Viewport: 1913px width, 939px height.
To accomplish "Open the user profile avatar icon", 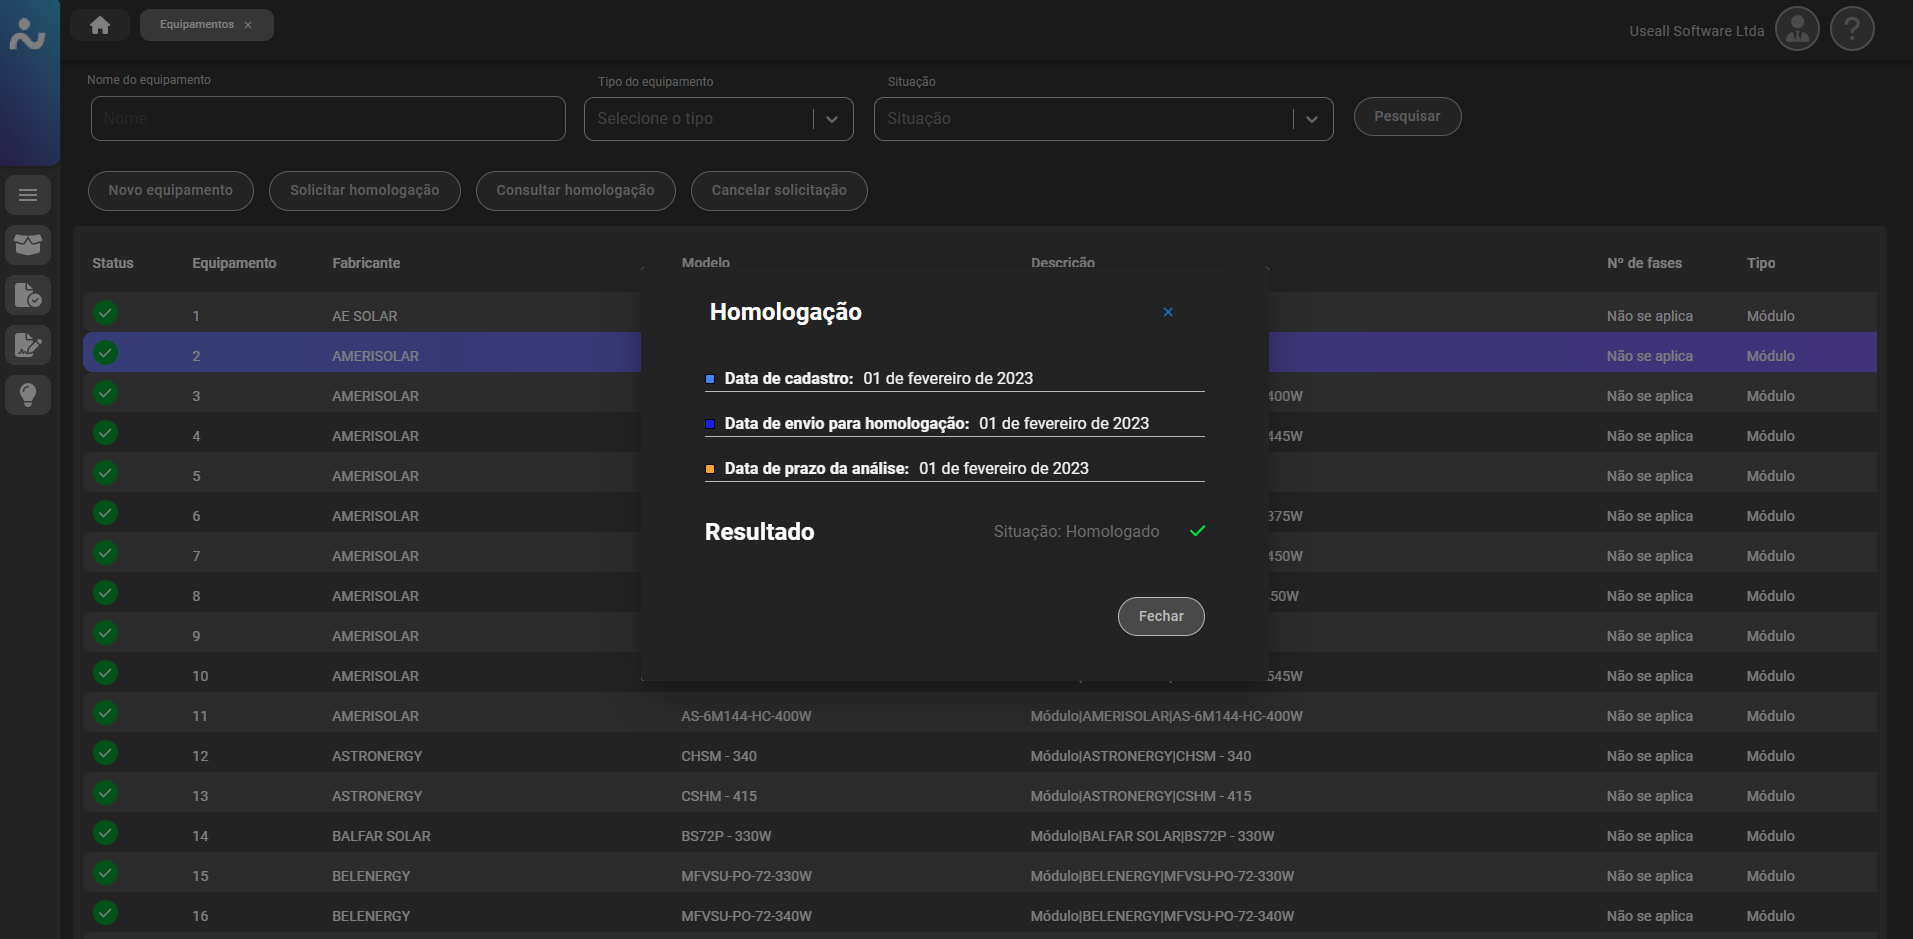I will pos(1797,29).
